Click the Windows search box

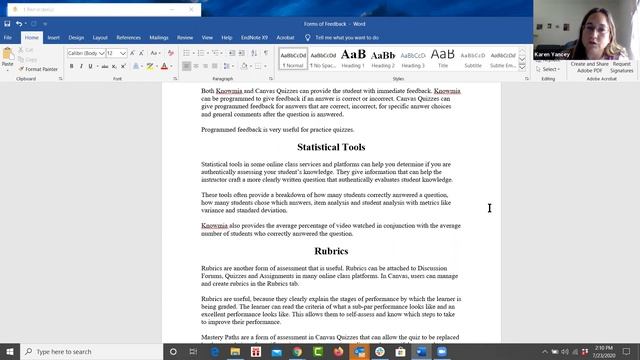coord(91,351)
